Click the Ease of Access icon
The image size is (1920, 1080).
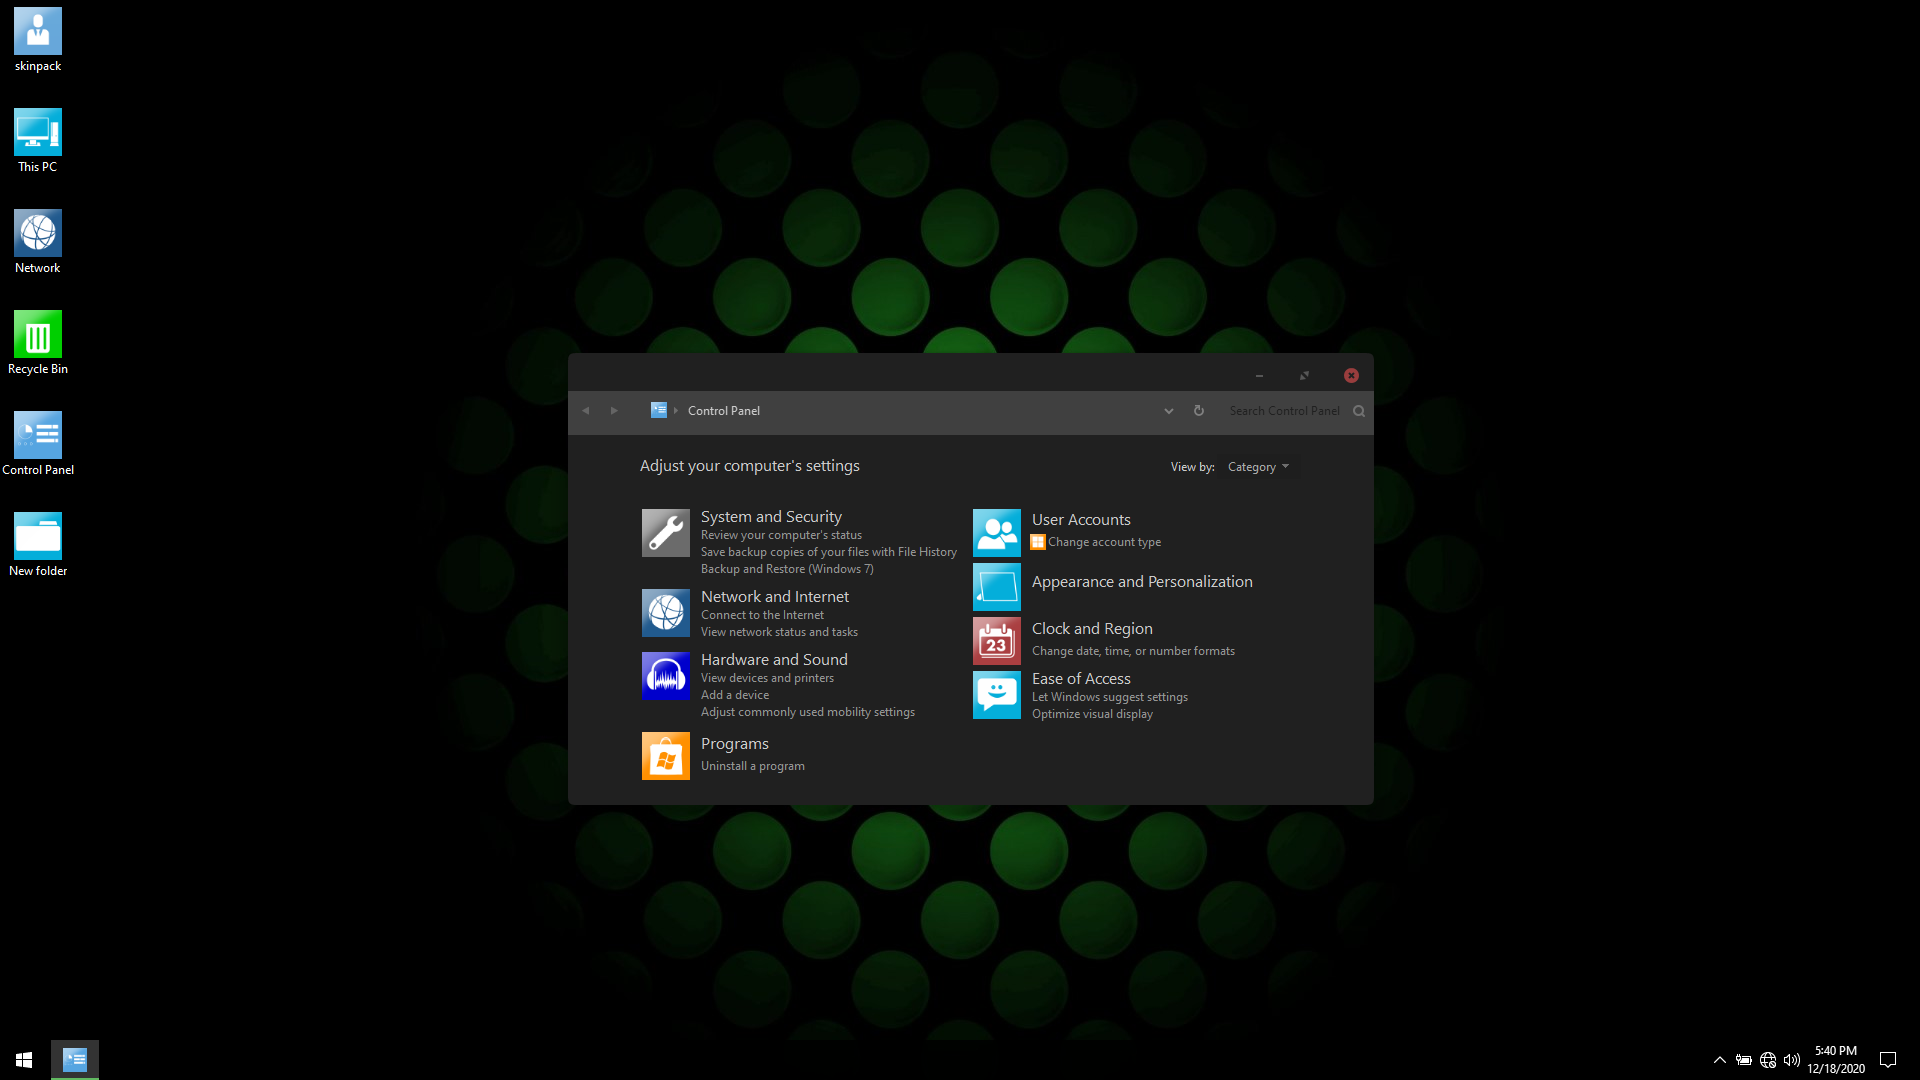(996, 694)
